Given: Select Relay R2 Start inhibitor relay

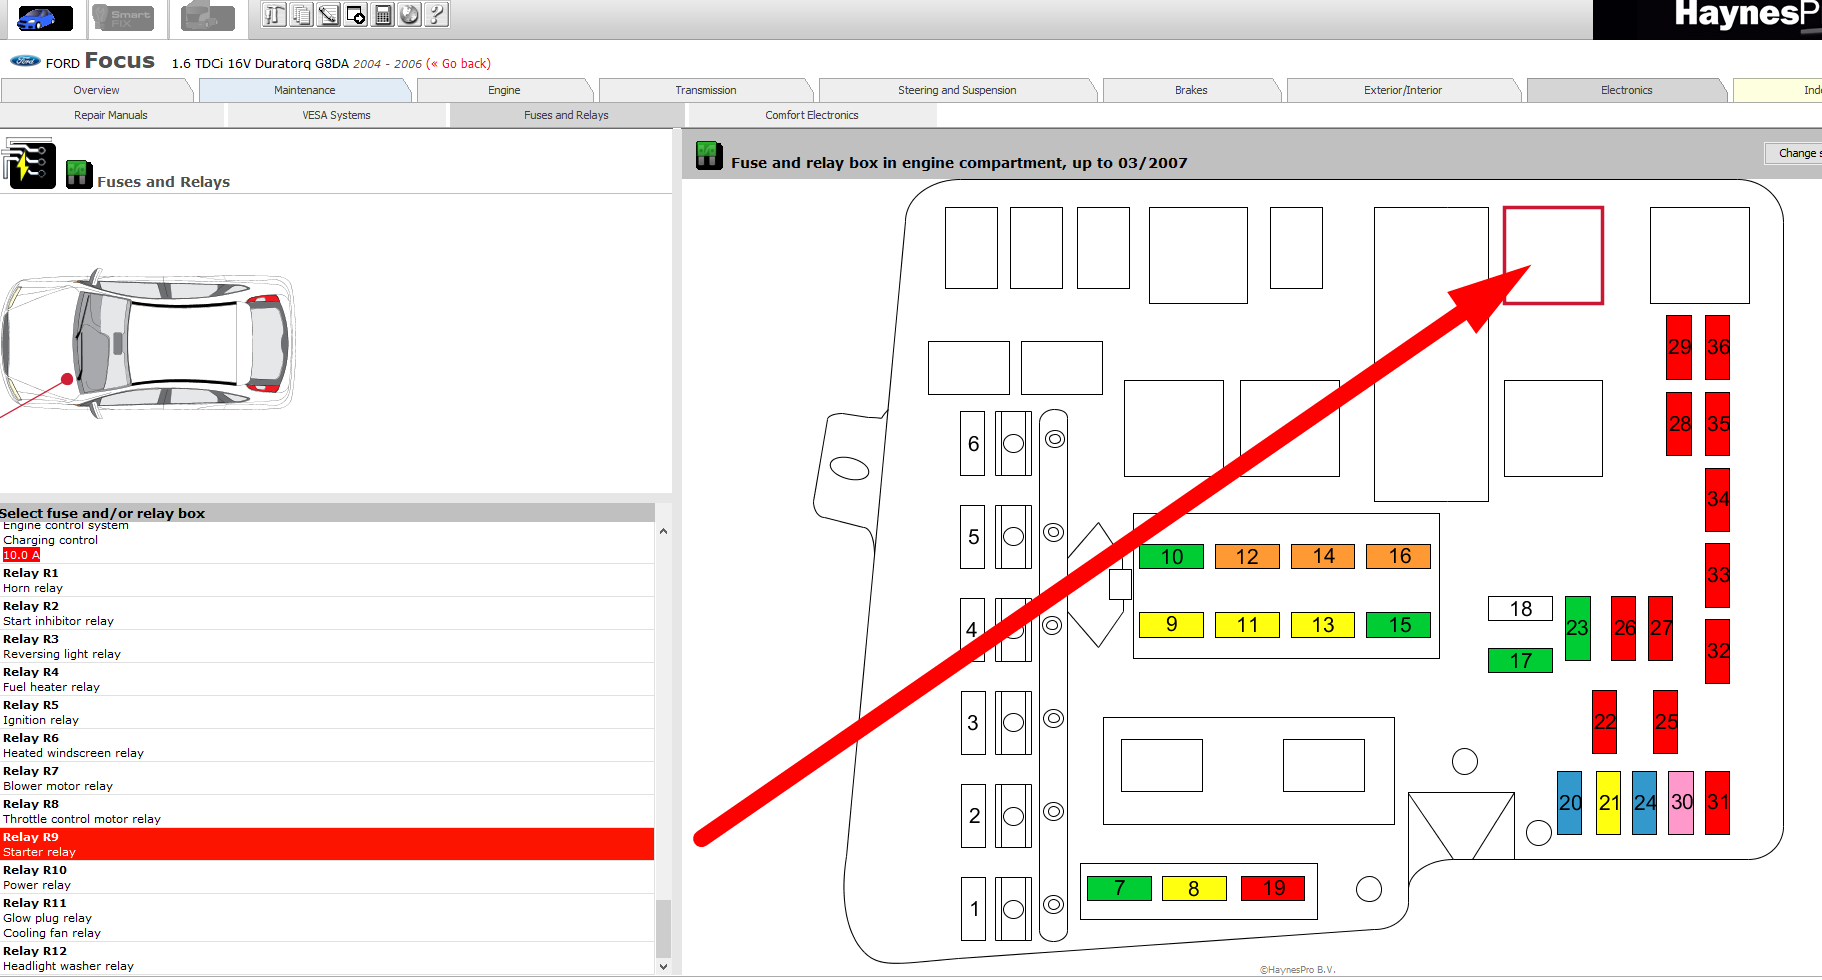Looking at the screenshot, I should tap(327, 614).
